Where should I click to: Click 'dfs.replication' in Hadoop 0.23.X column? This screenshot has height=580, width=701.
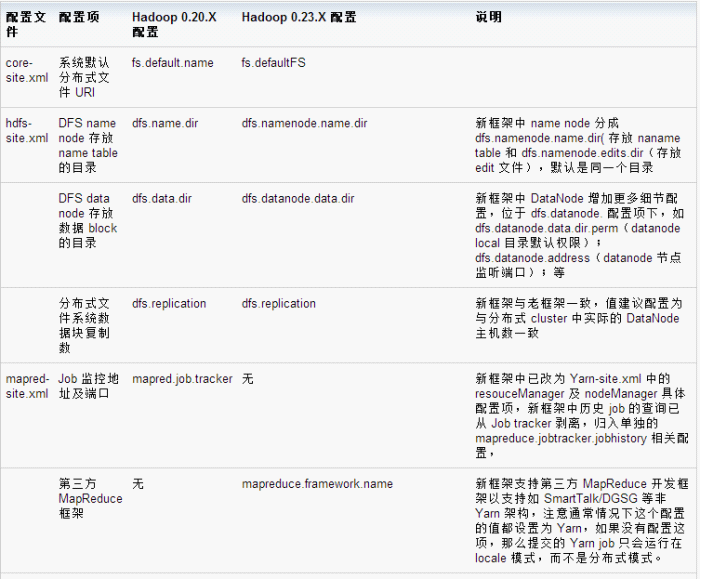coord(279,303)
